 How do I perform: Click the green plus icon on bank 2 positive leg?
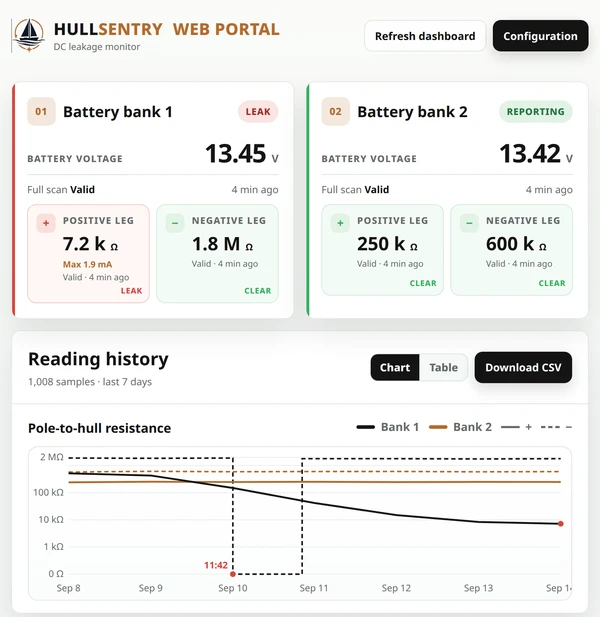[x=340, y=224]
